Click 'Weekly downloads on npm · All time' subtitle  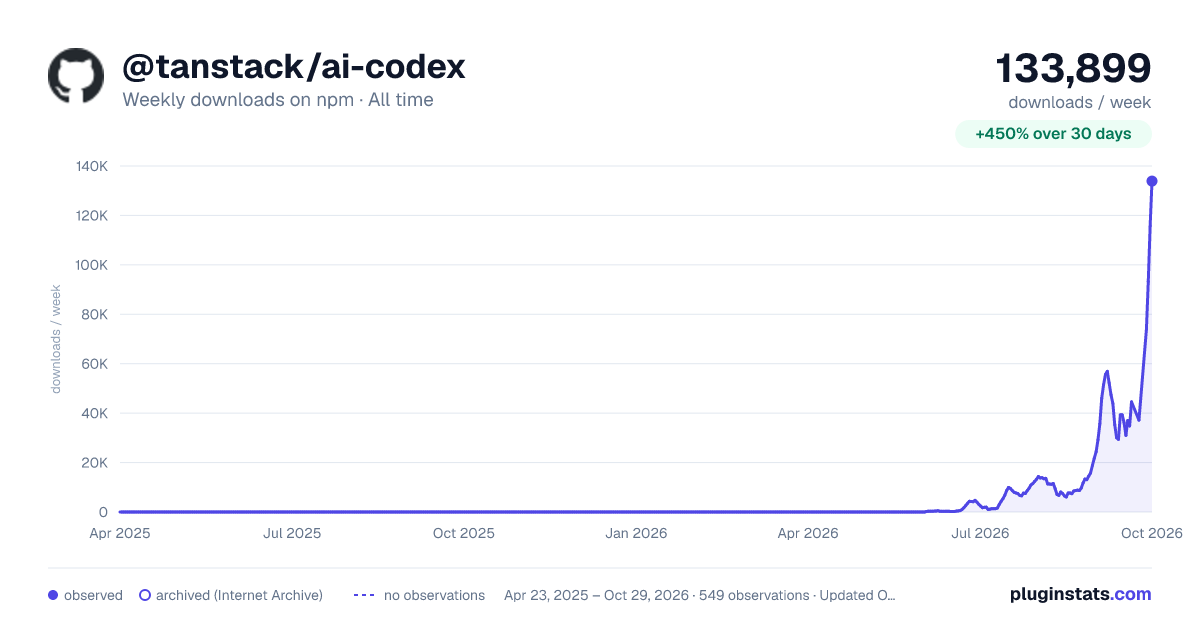(x=278, y=100)
